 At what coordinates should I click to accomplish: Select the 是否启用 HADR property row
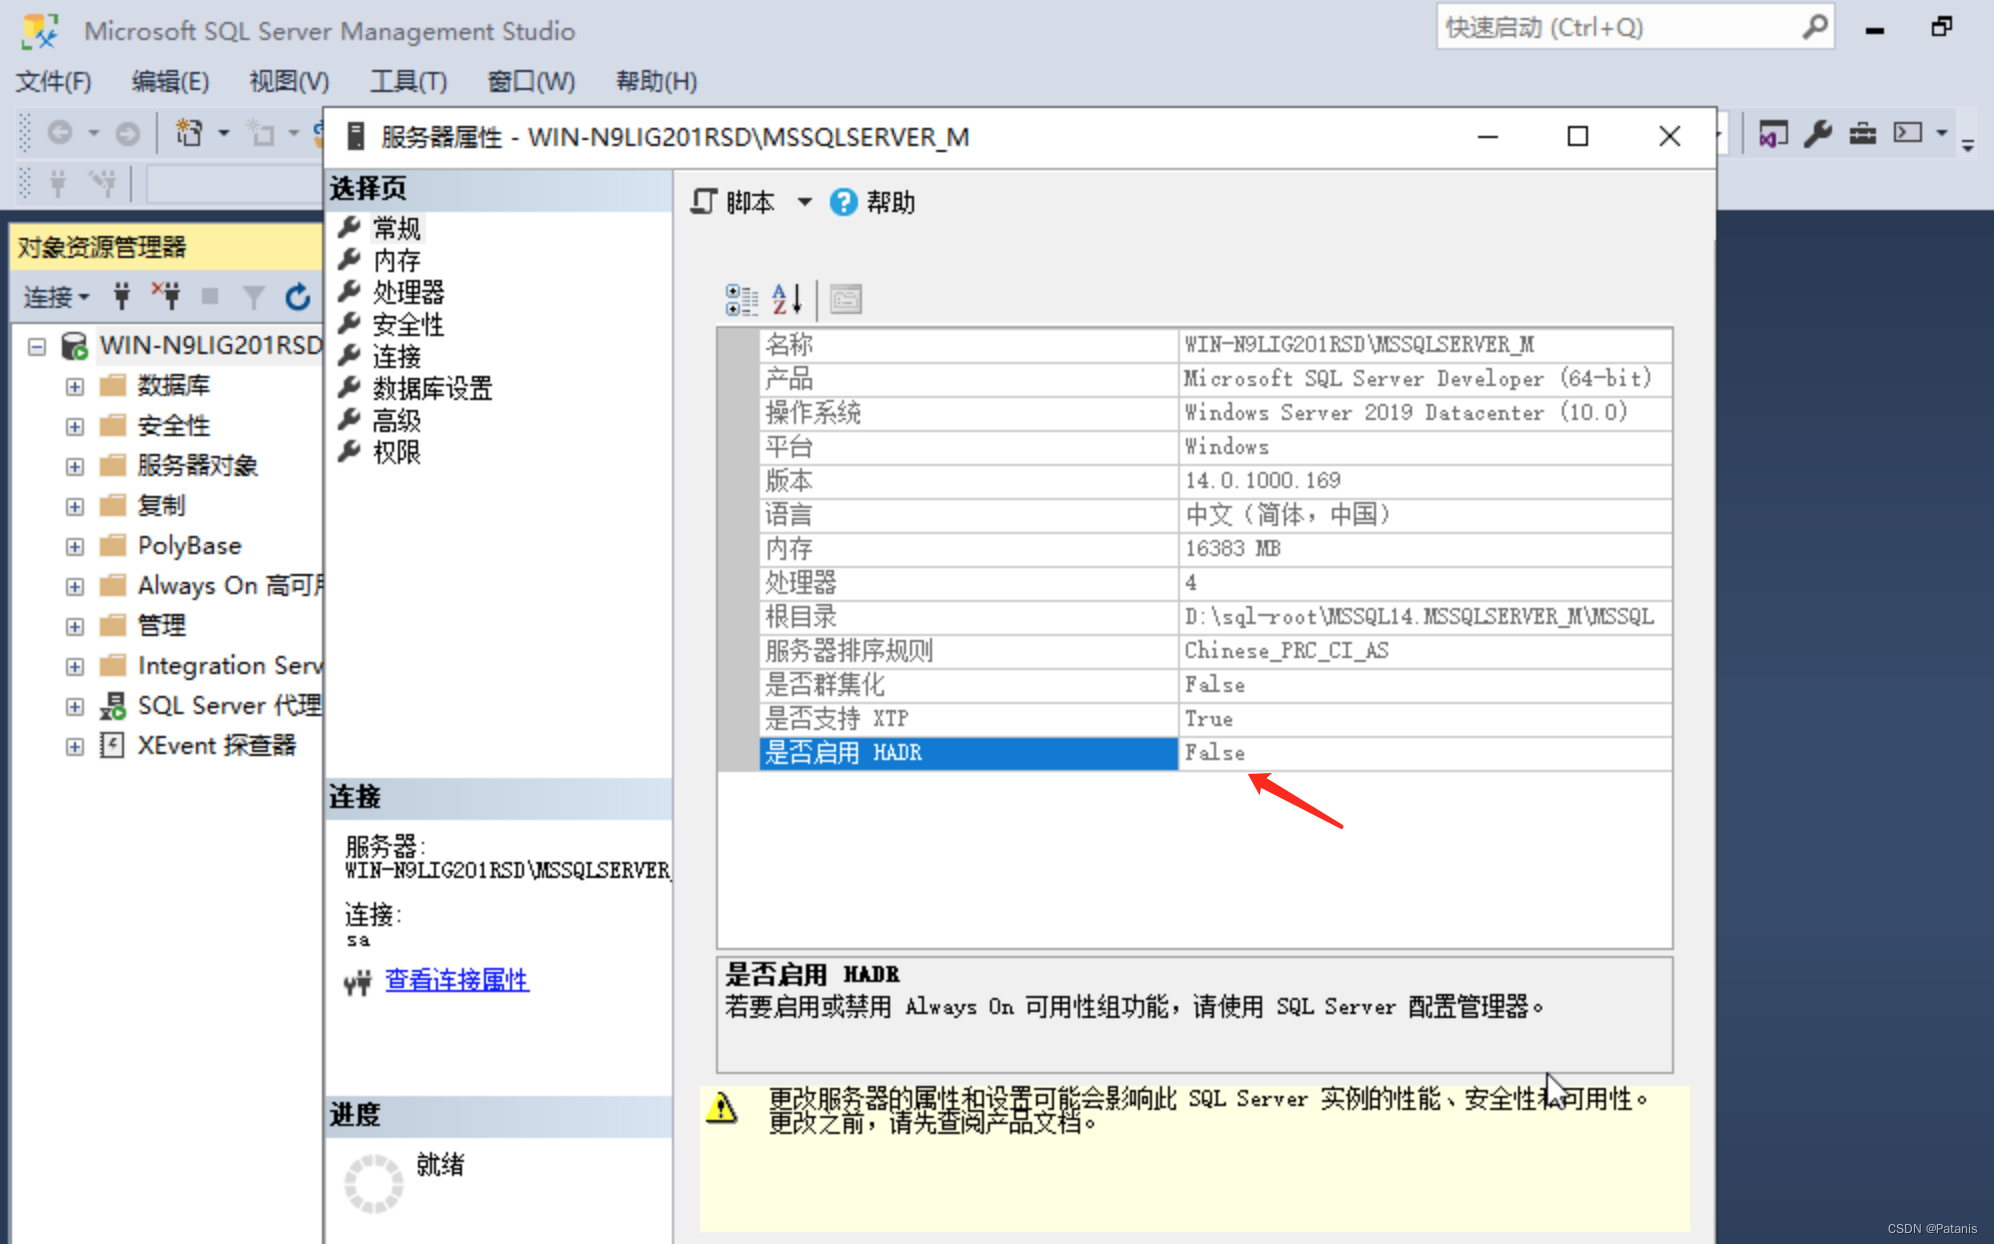1215,753
